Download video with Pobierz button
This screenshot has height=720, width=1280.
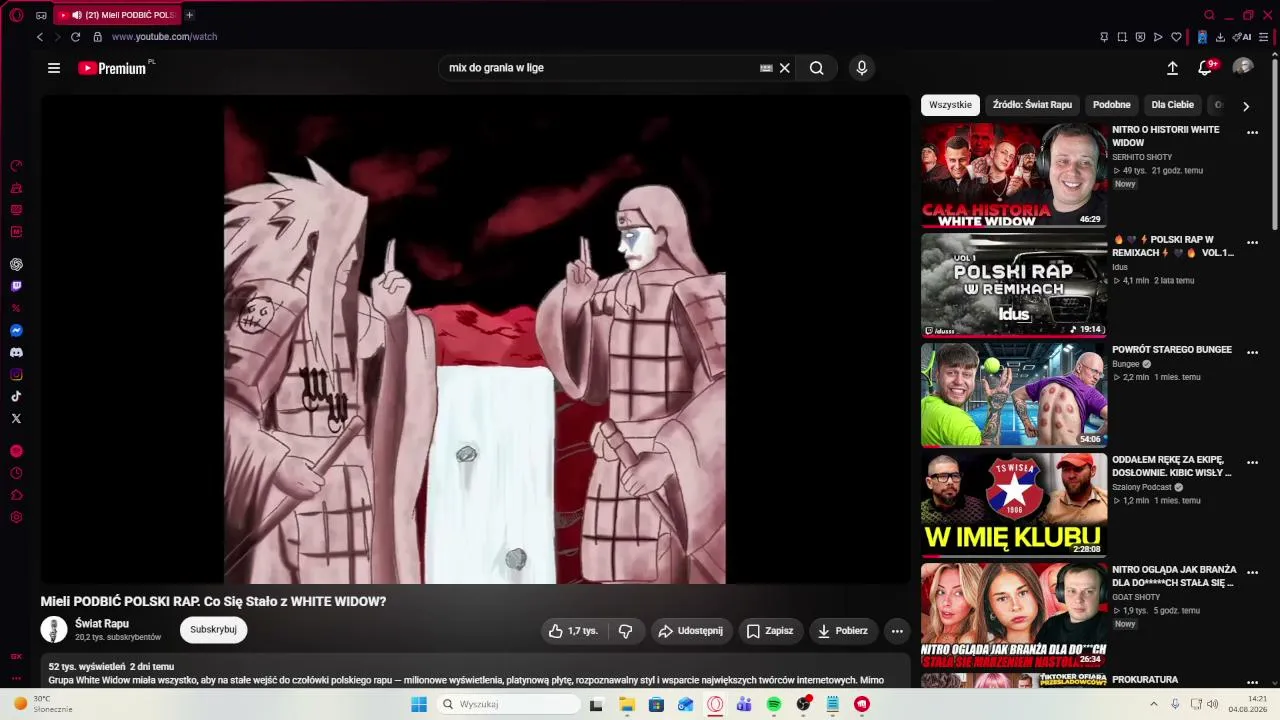(843, 631)
